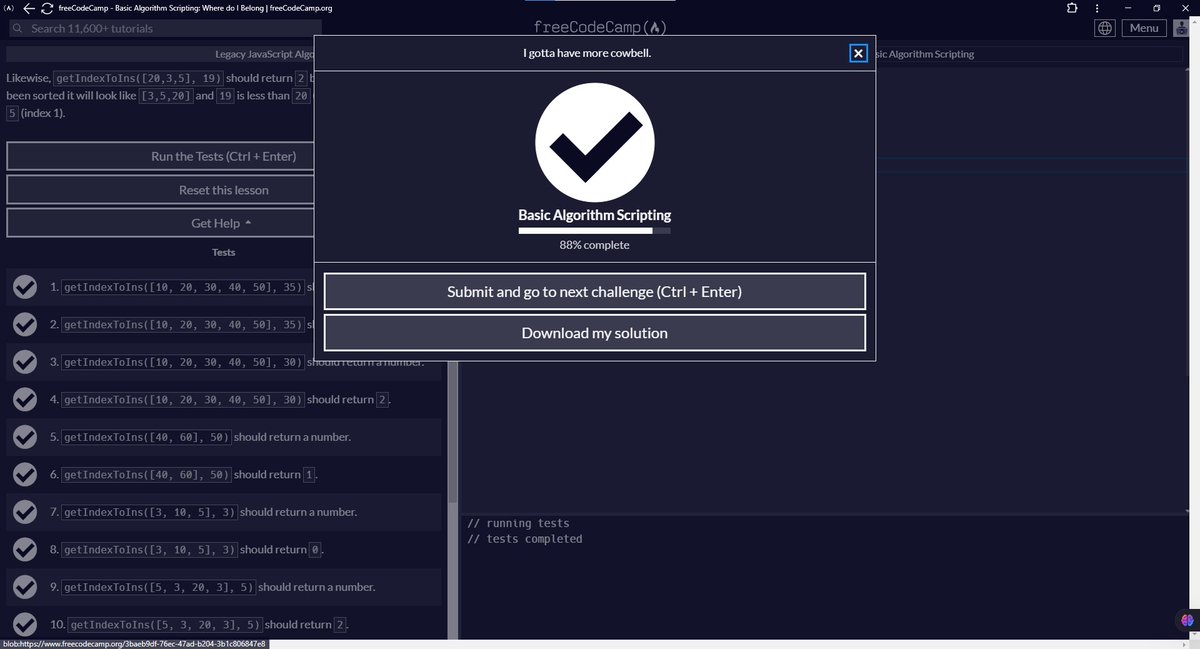Restore down the browser window
The height and width of the screenshot is (649, 1200).
1155,8
